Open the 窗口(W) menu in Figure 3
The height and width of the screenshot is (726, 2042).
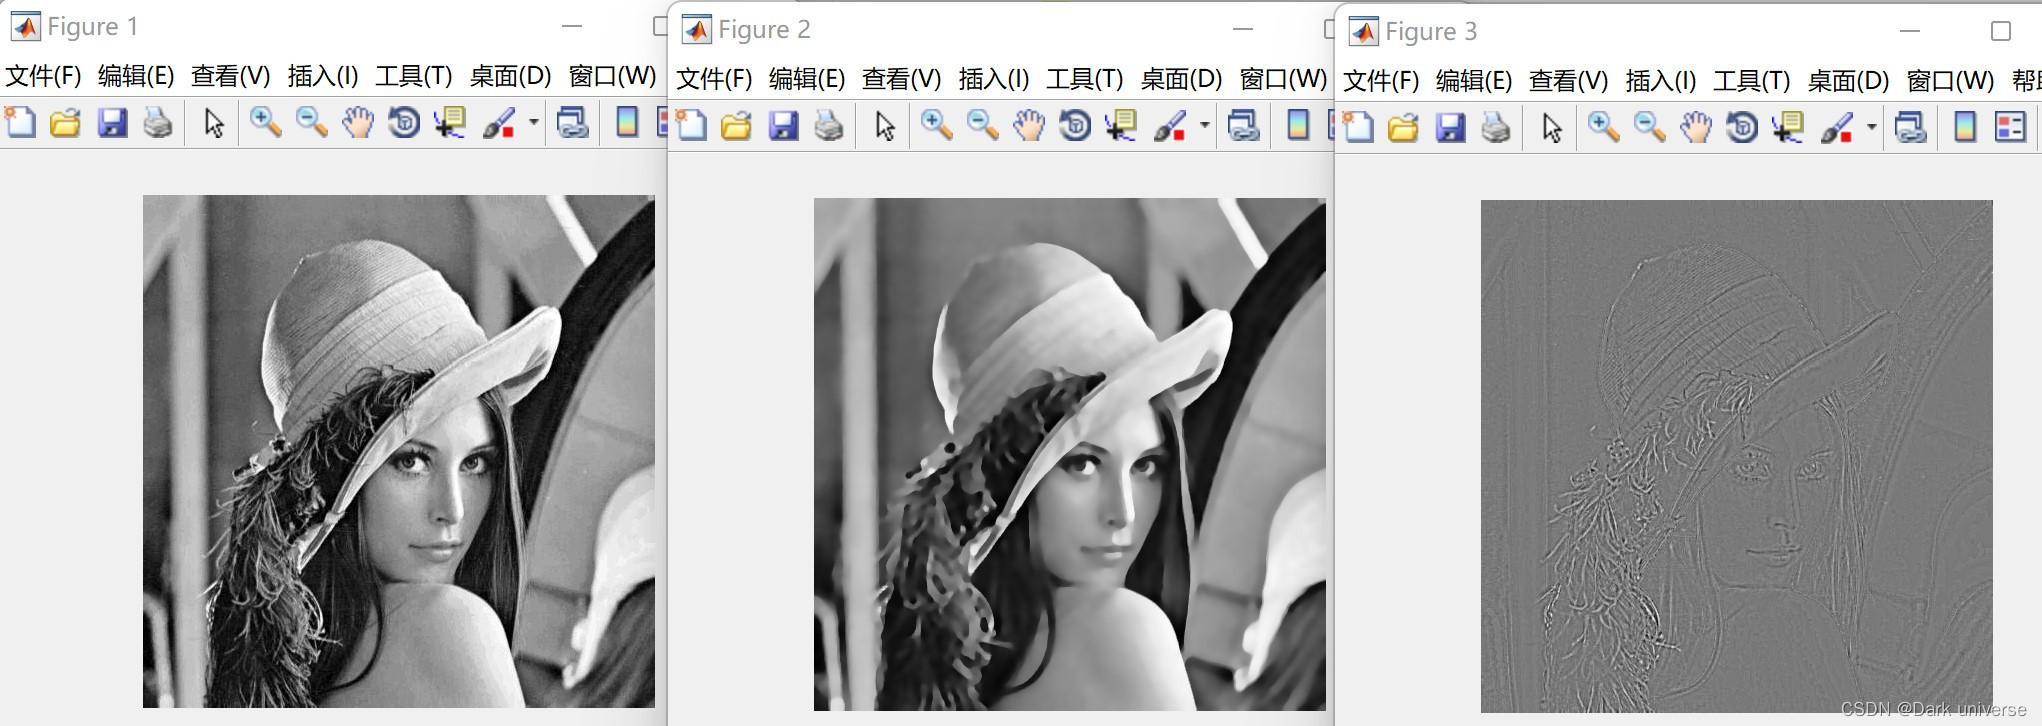point(1951,81)
